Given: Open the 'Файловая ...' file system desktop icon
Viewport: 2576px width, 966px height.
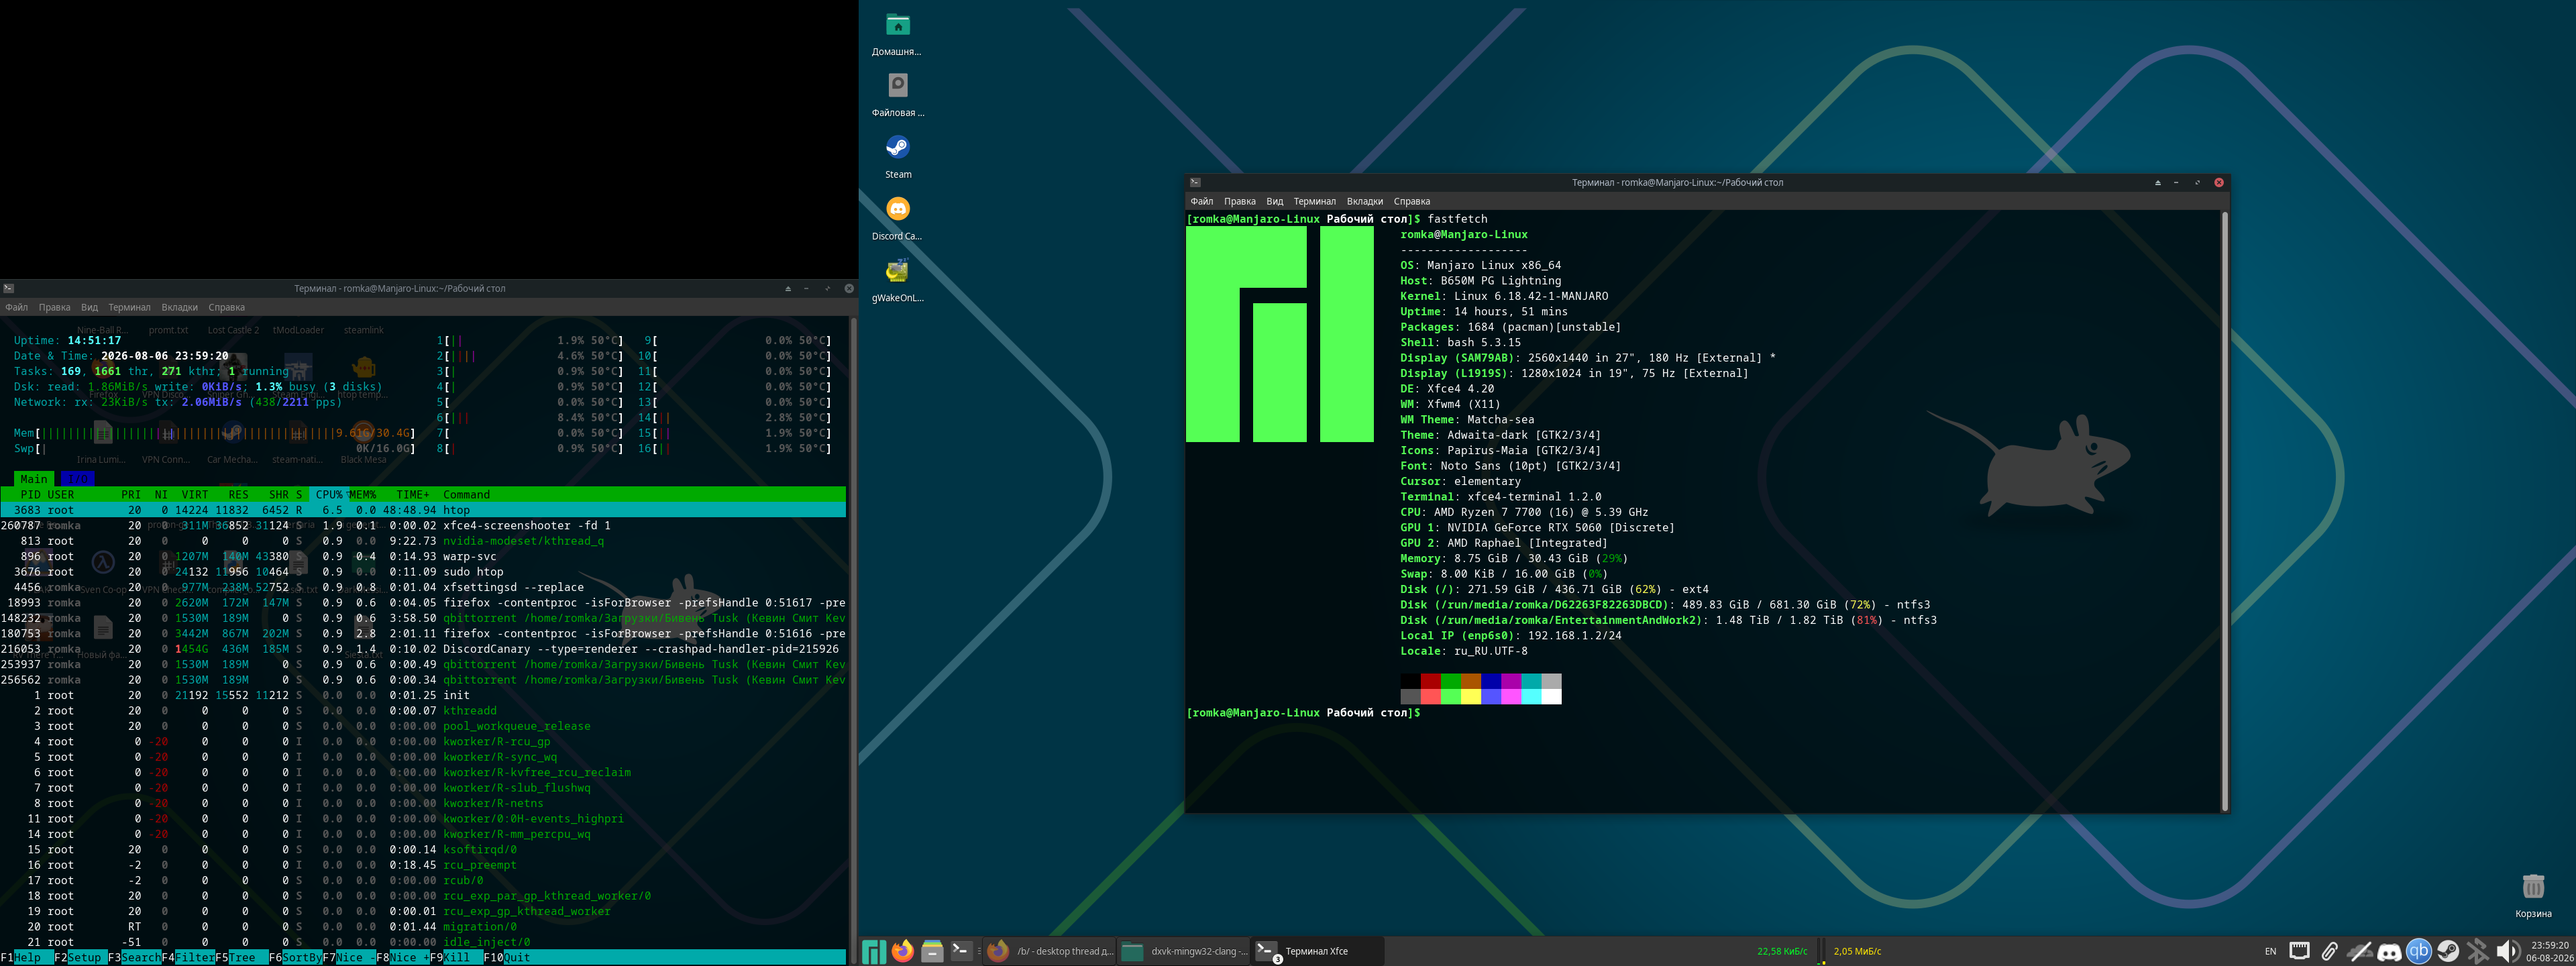Looking at the screenshot, I should 897,95.
